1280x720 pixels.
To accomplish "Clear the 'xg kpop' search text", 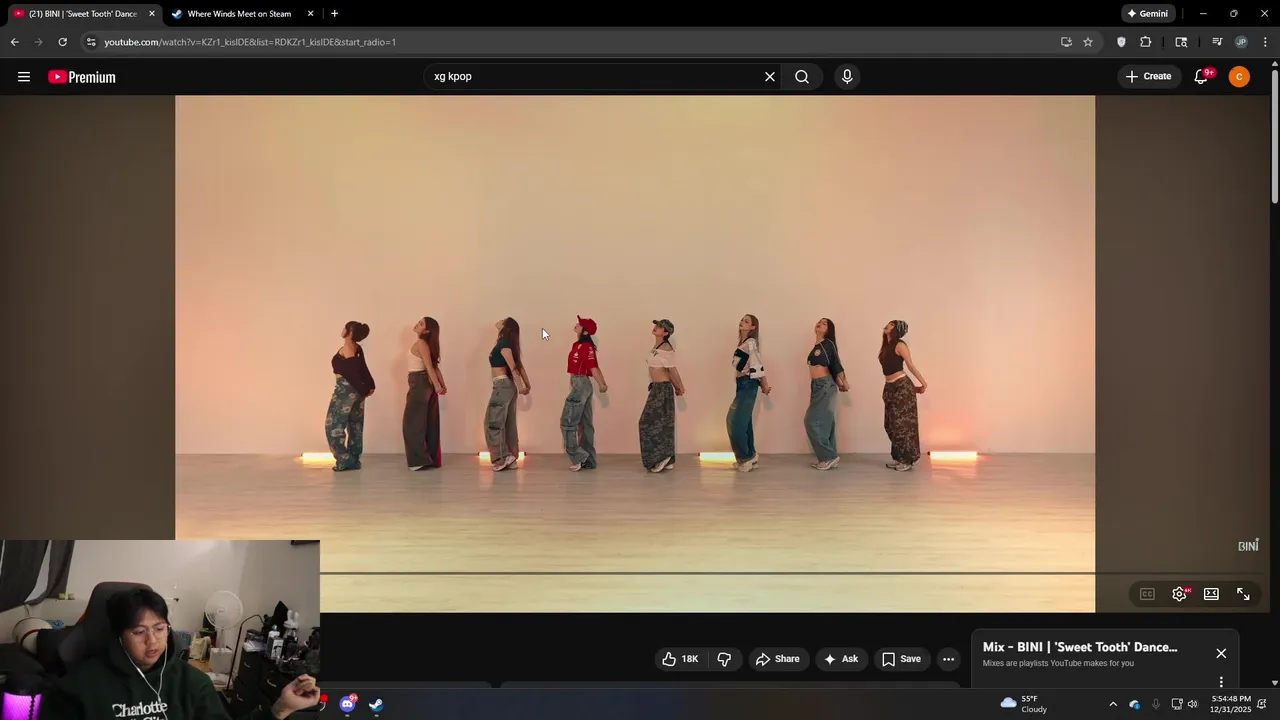I will pos(770,77).
